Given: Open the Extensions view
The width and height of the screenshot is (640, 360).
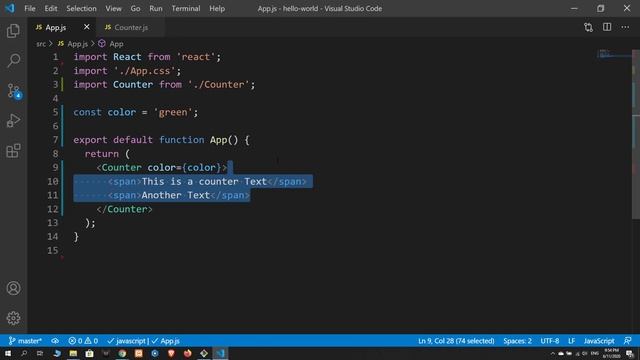Looking at the screenshot, I should (13, 151).
